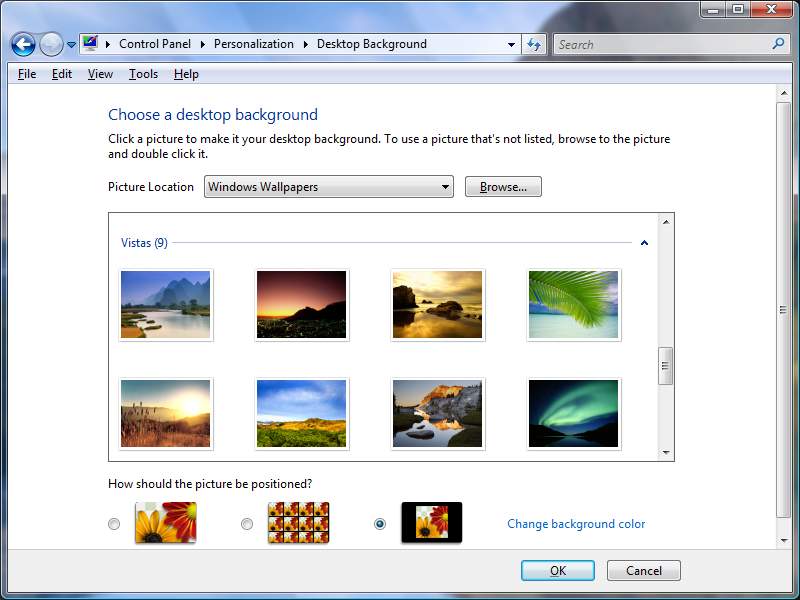Click the tiled flowers position preview
Viewport: 800px width, 600px height.
[298, 522]
